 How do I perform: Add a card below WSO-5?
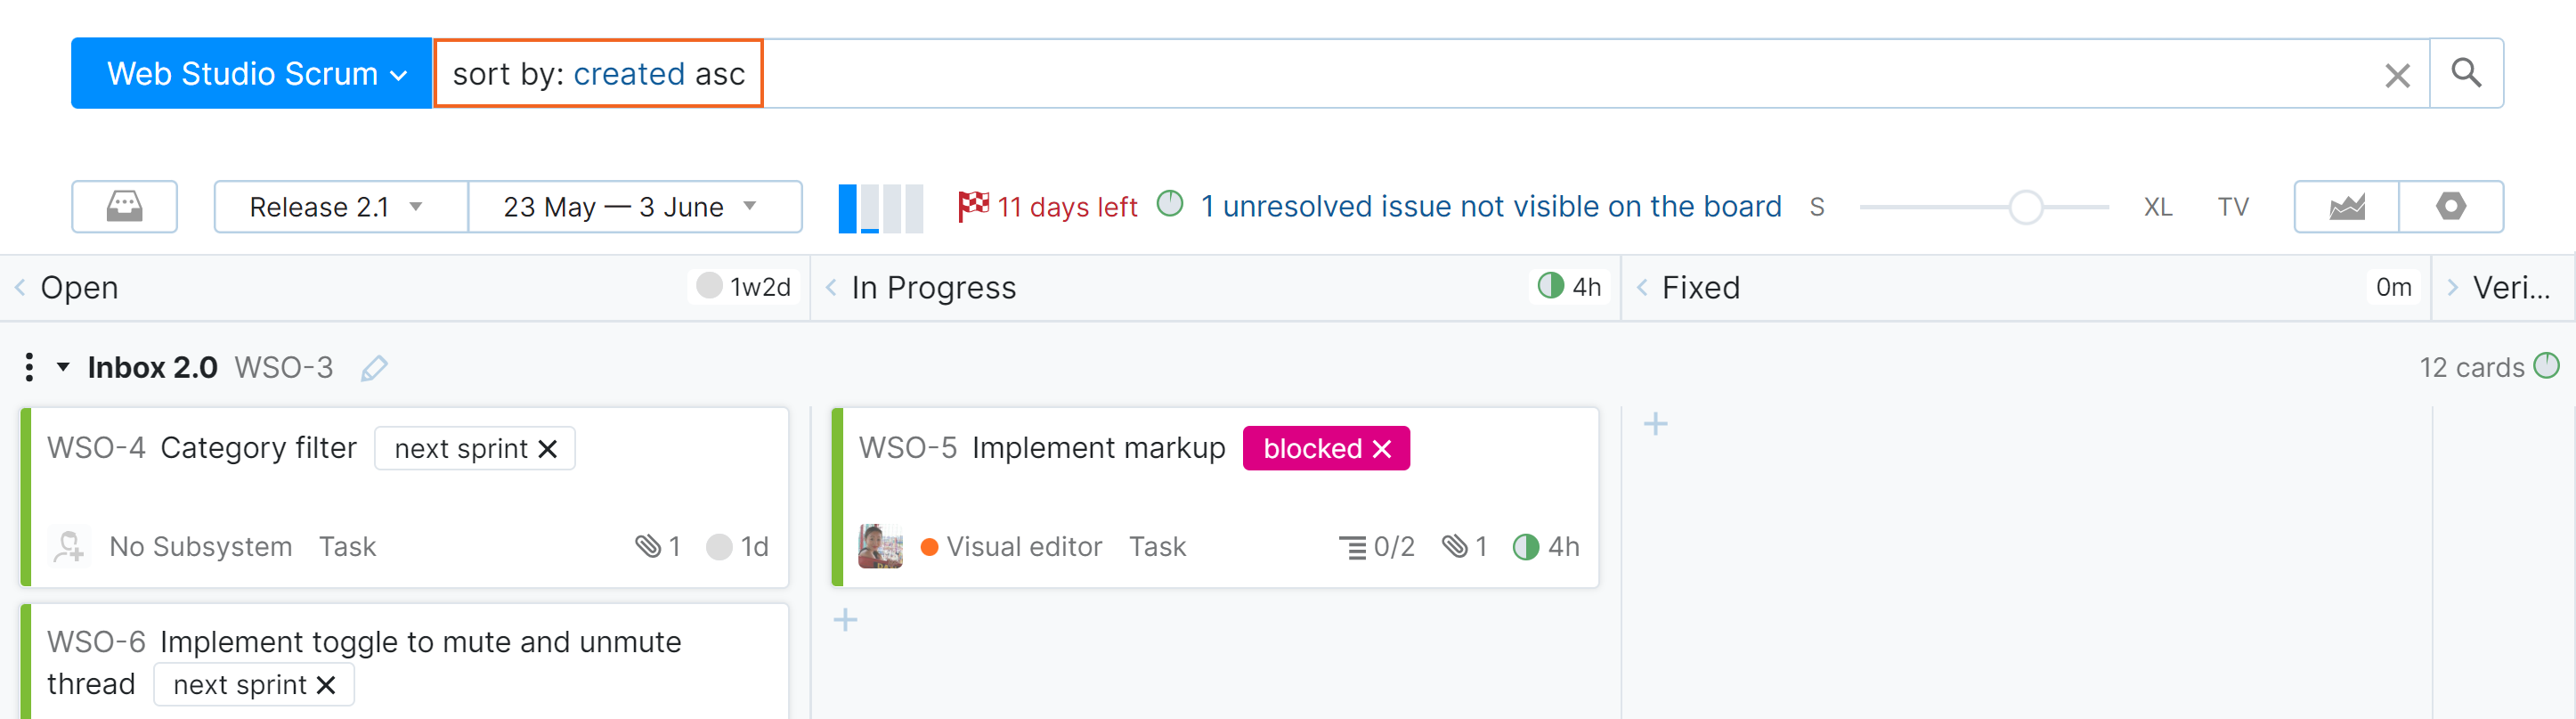pyautogui.click(x=845, y=620)
